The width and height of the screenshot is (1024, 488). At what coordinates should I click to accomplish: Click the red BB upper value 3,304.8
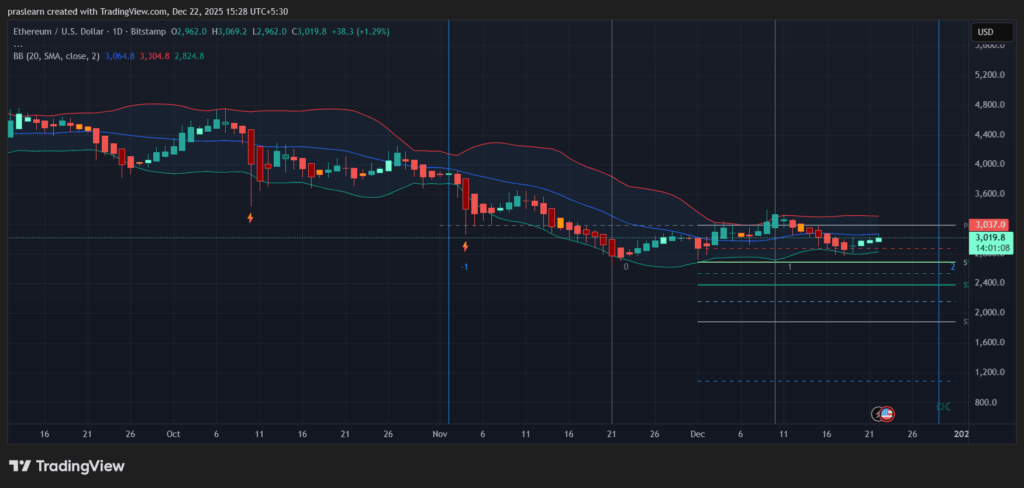(155, 56)
